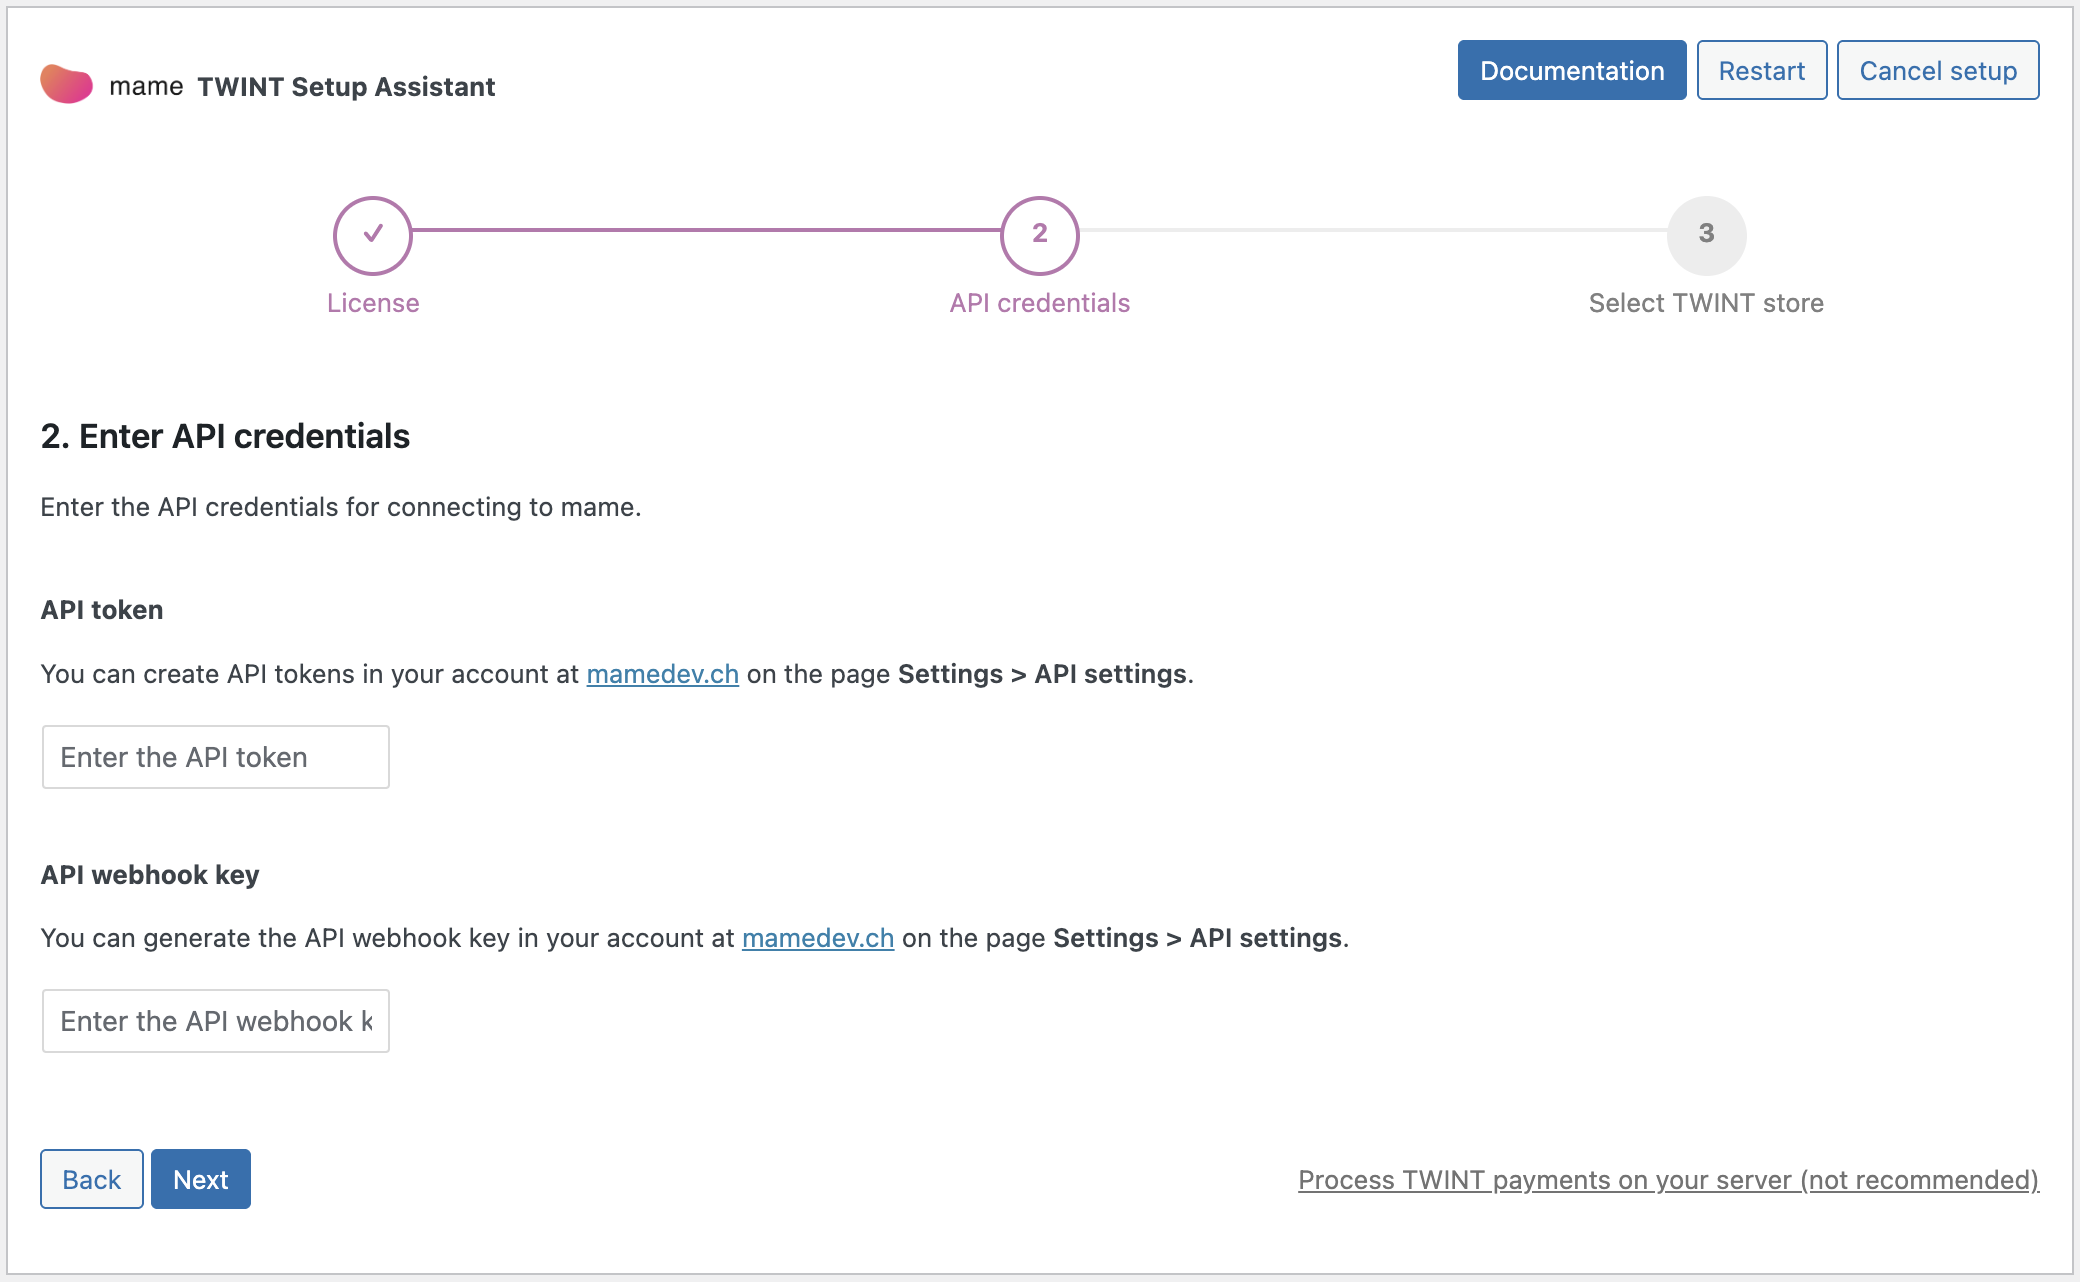Click the API webhook key section label
The height and width of the screenshot is (1282, 2080).
point(150,875)
